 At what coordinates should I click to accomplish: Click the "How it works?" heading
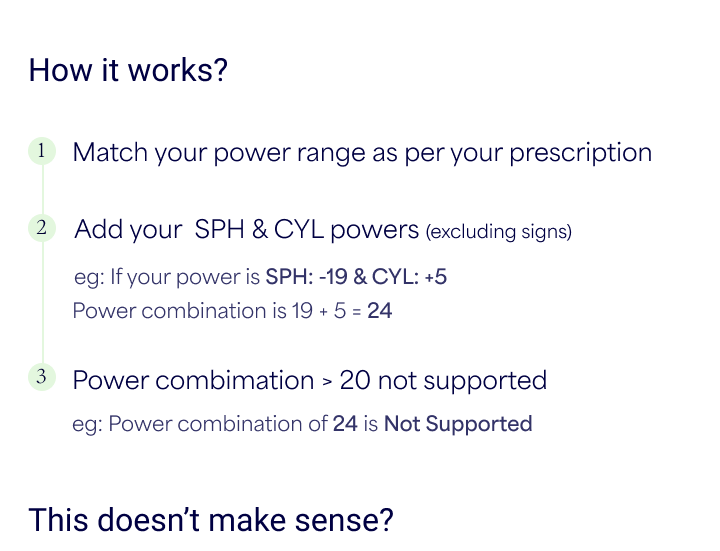128,71
